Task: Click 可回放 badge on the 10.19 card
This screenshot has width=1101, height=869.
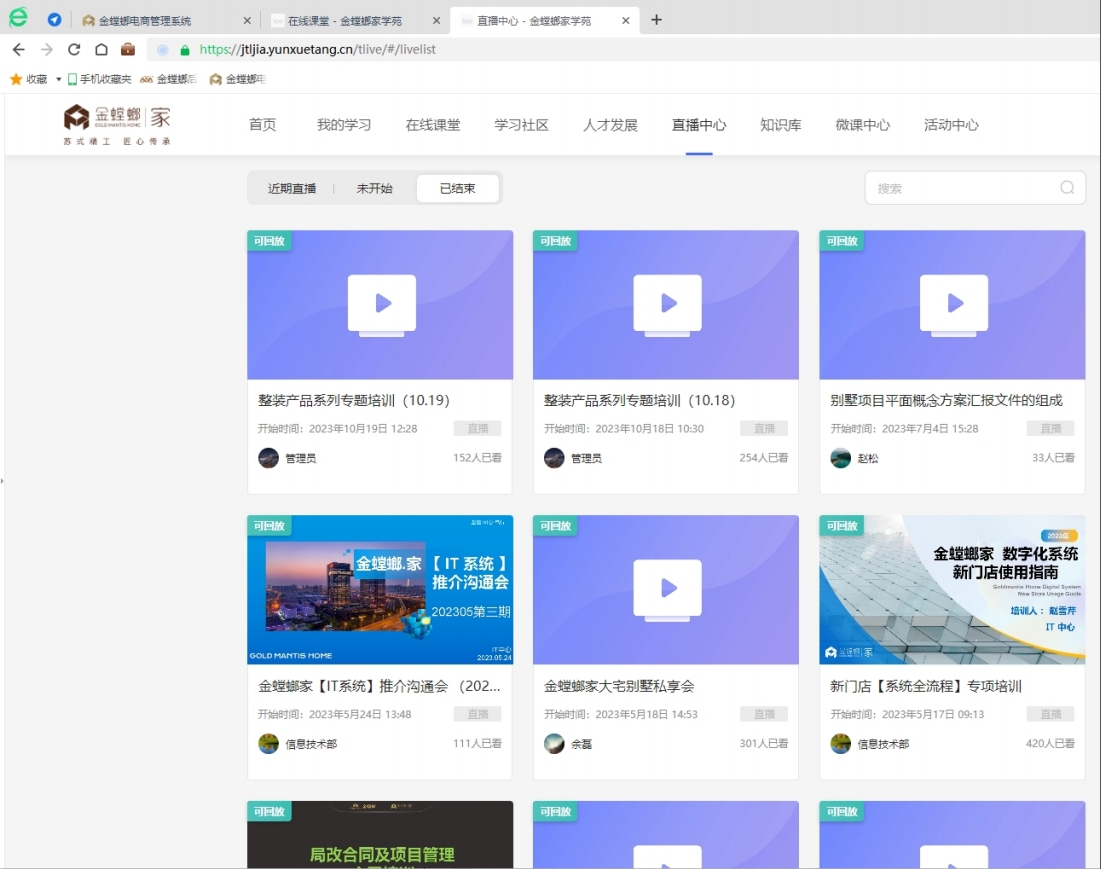Action: pyautogui.click(x=269, y=241)
